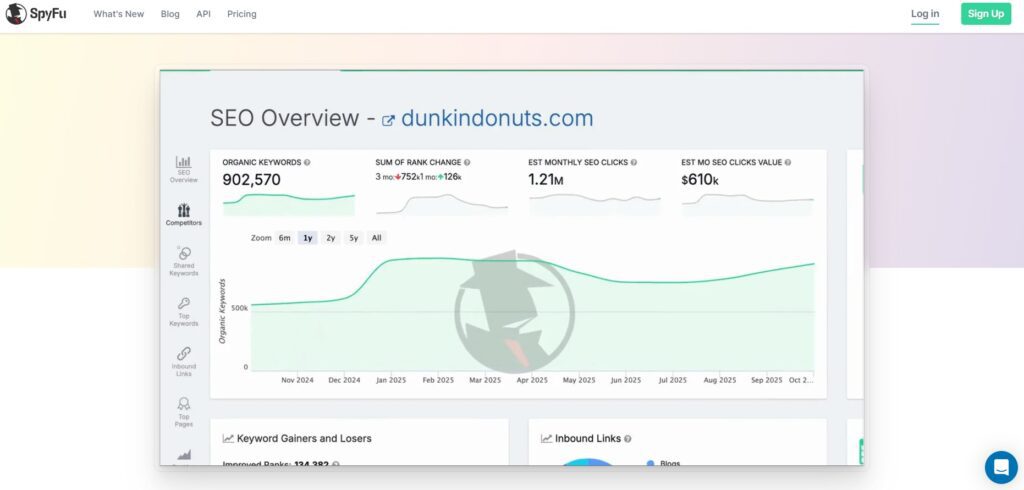Viewport: 1024px width, 490px height.
Task: Go to the Pricing page
Action: pos(242,14)
